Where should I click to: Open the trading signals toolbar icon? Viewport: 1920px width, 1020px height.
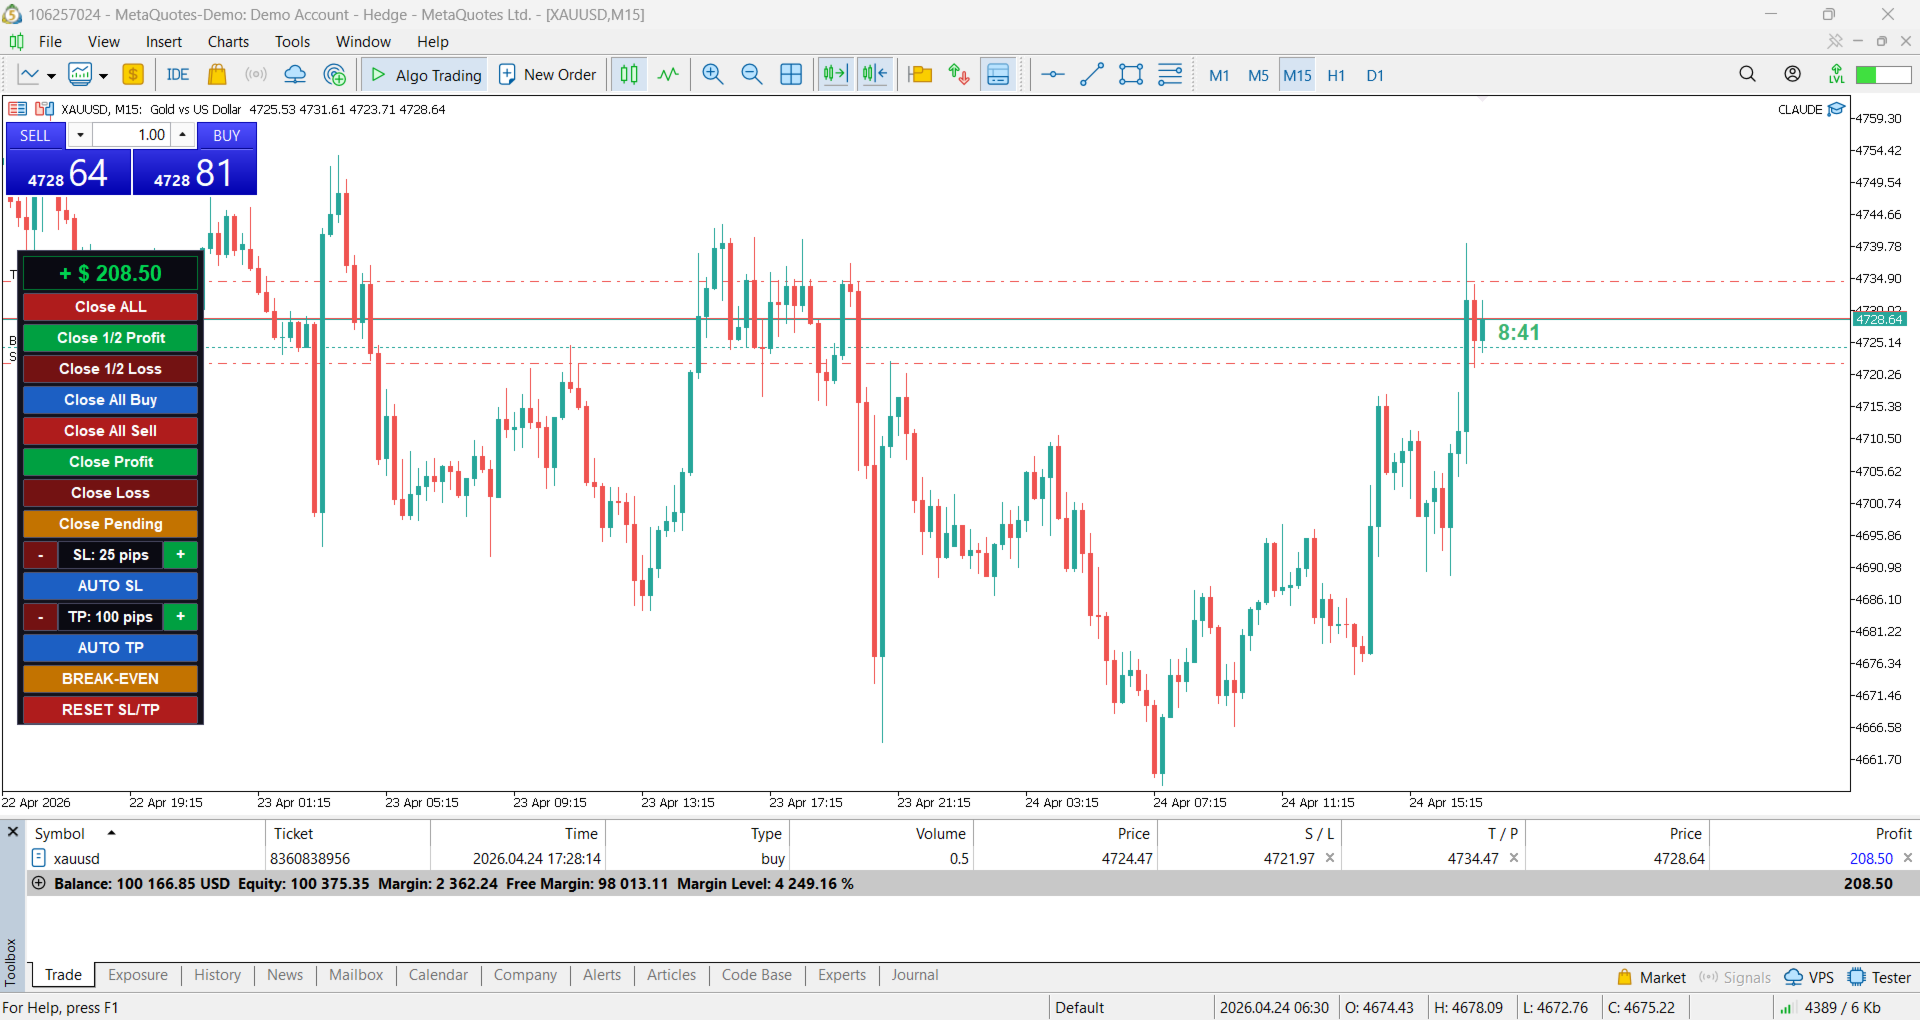pos(256,75)
